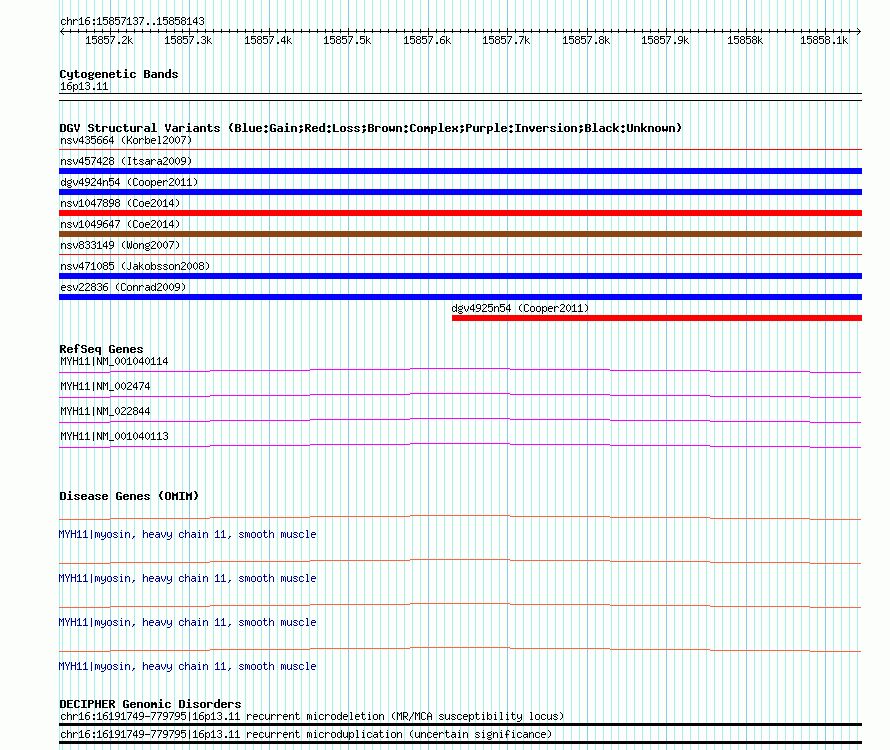The image size is (890, 750).
Task: Select the Disease Genes (OMIM) track title
Action: [x=129, y=496]
